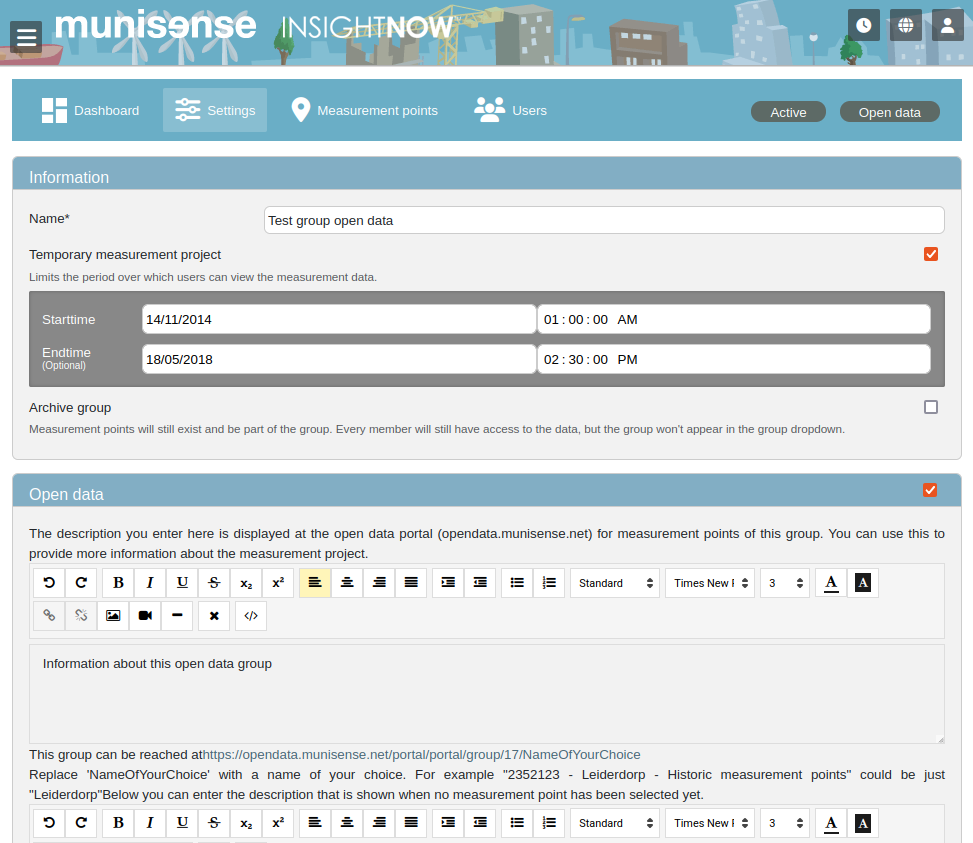Pick text color in the upper editor toolbar
The width and height of the screenshot is (973, 843).
831,583
